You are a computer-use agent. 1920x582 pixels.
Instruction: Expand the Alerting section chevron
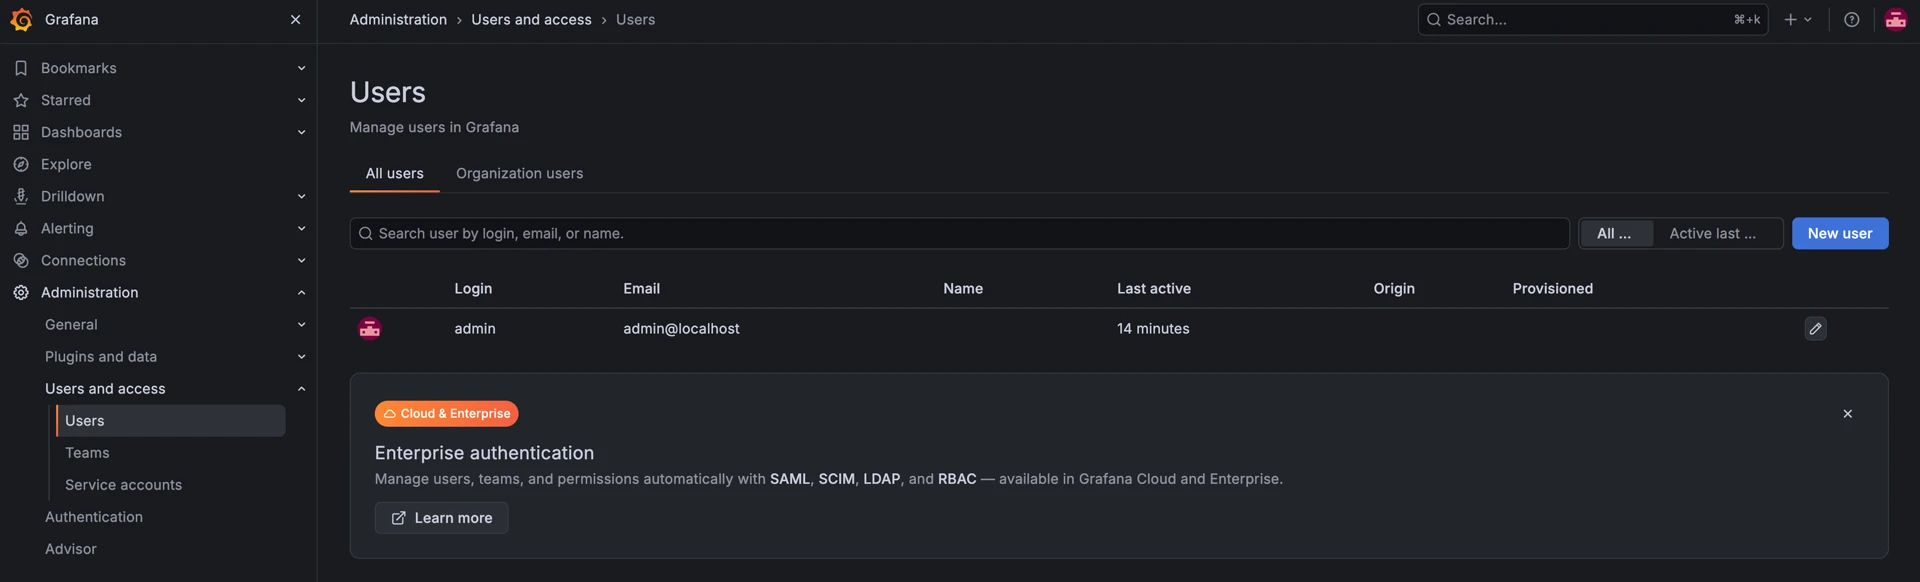tap(301, 228)
